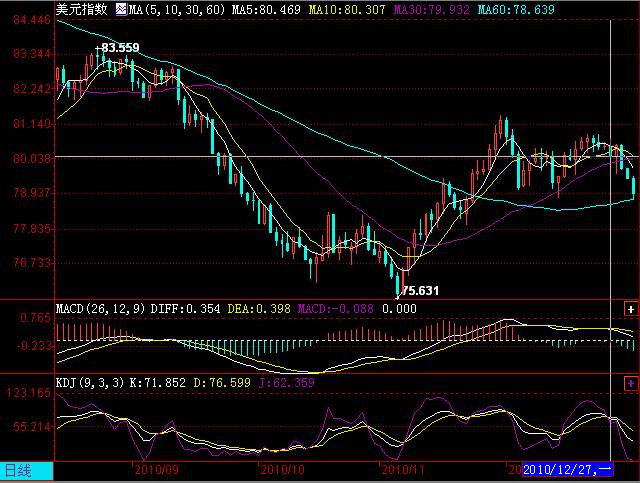Select the 日线 period tab
The image size is (640, 483).
26,471
